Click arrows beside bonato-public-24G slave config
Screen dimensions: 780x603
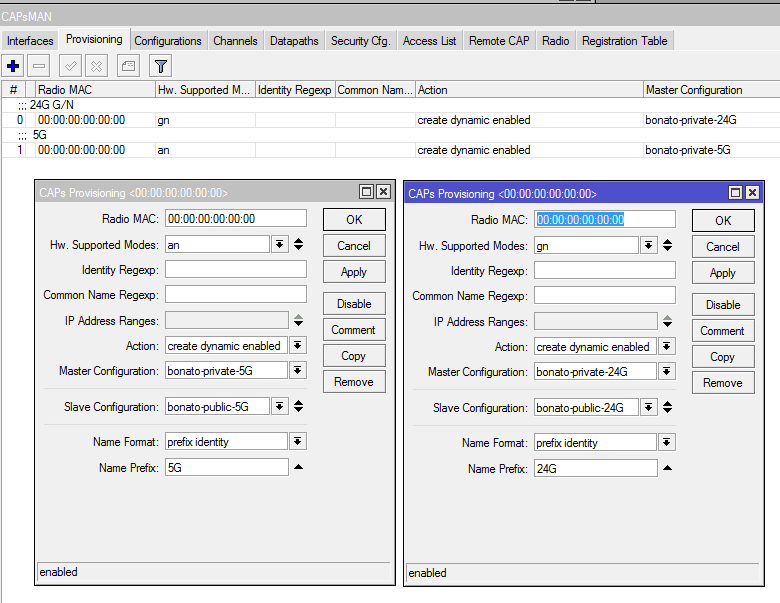[668, 407]
